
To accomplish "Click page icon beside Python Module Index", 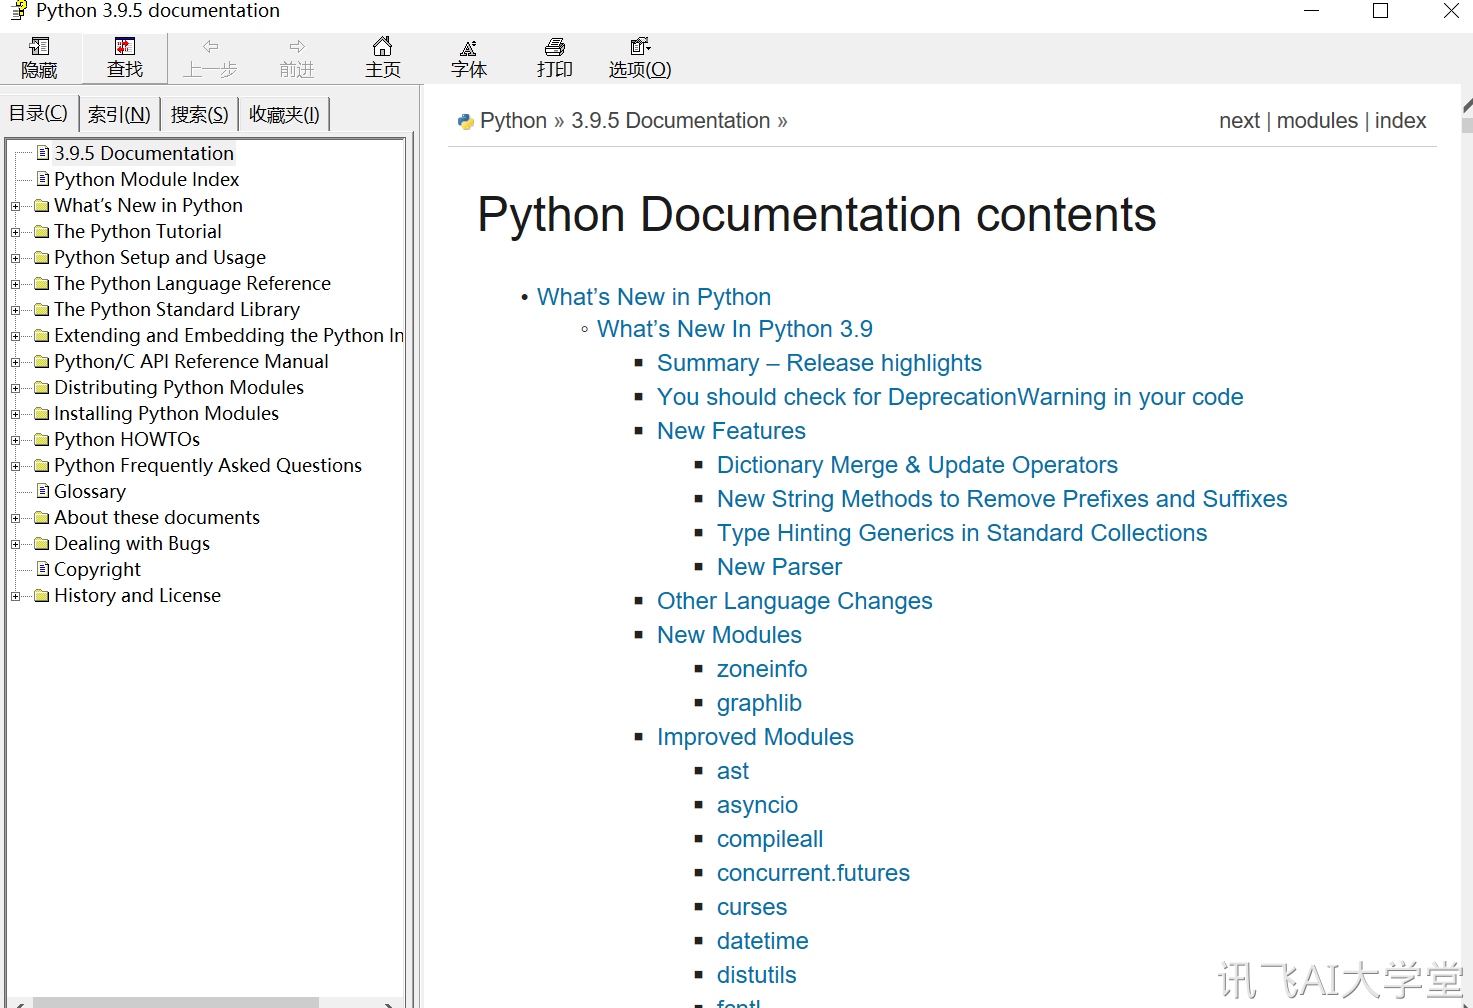I will tap(43, 179).
